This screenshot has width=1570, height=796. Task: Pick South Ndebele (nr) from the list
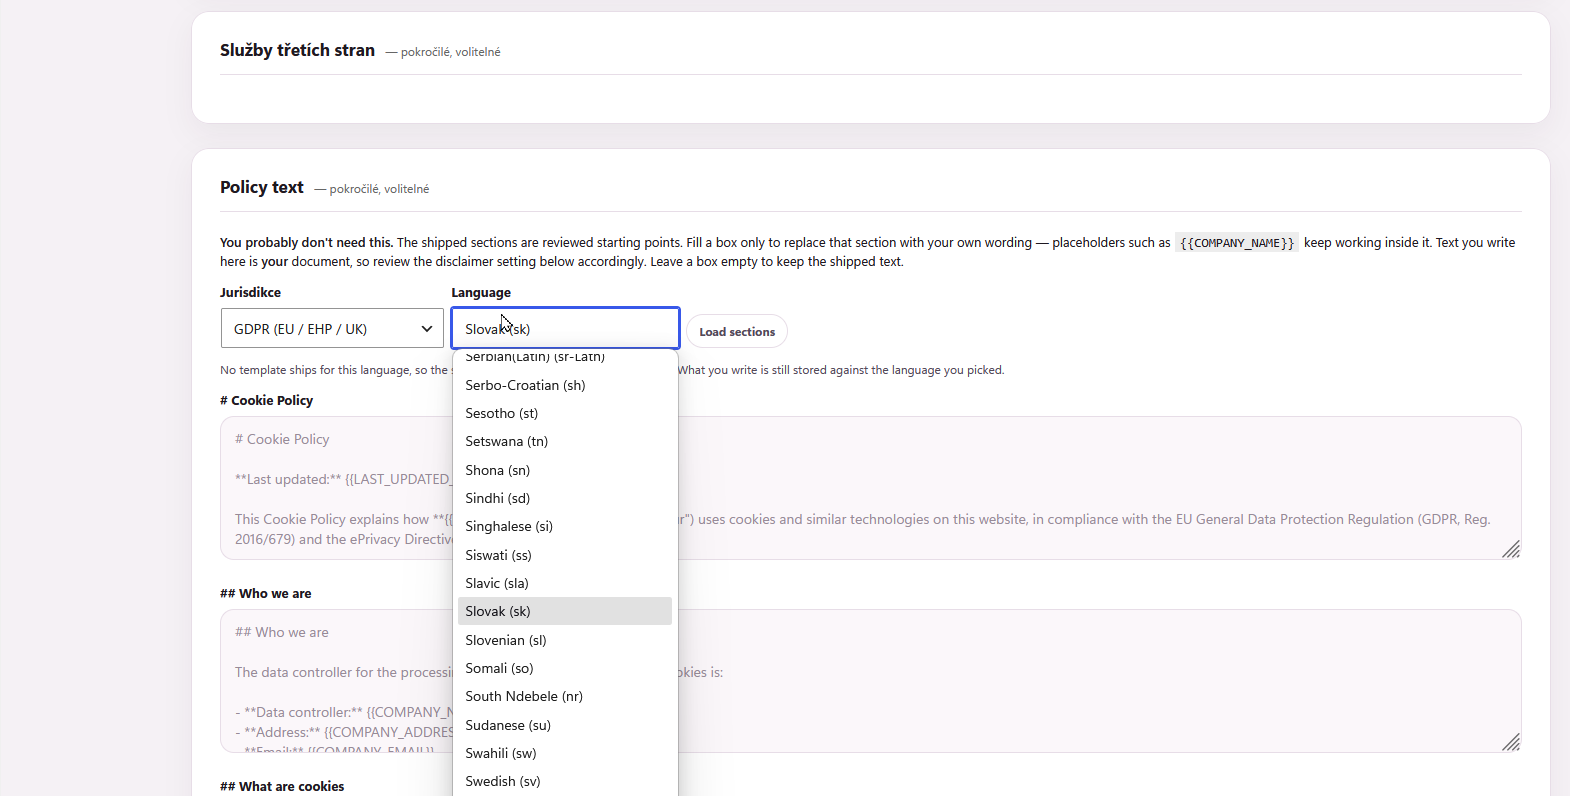pyautogui.click(x=565, y=696)
